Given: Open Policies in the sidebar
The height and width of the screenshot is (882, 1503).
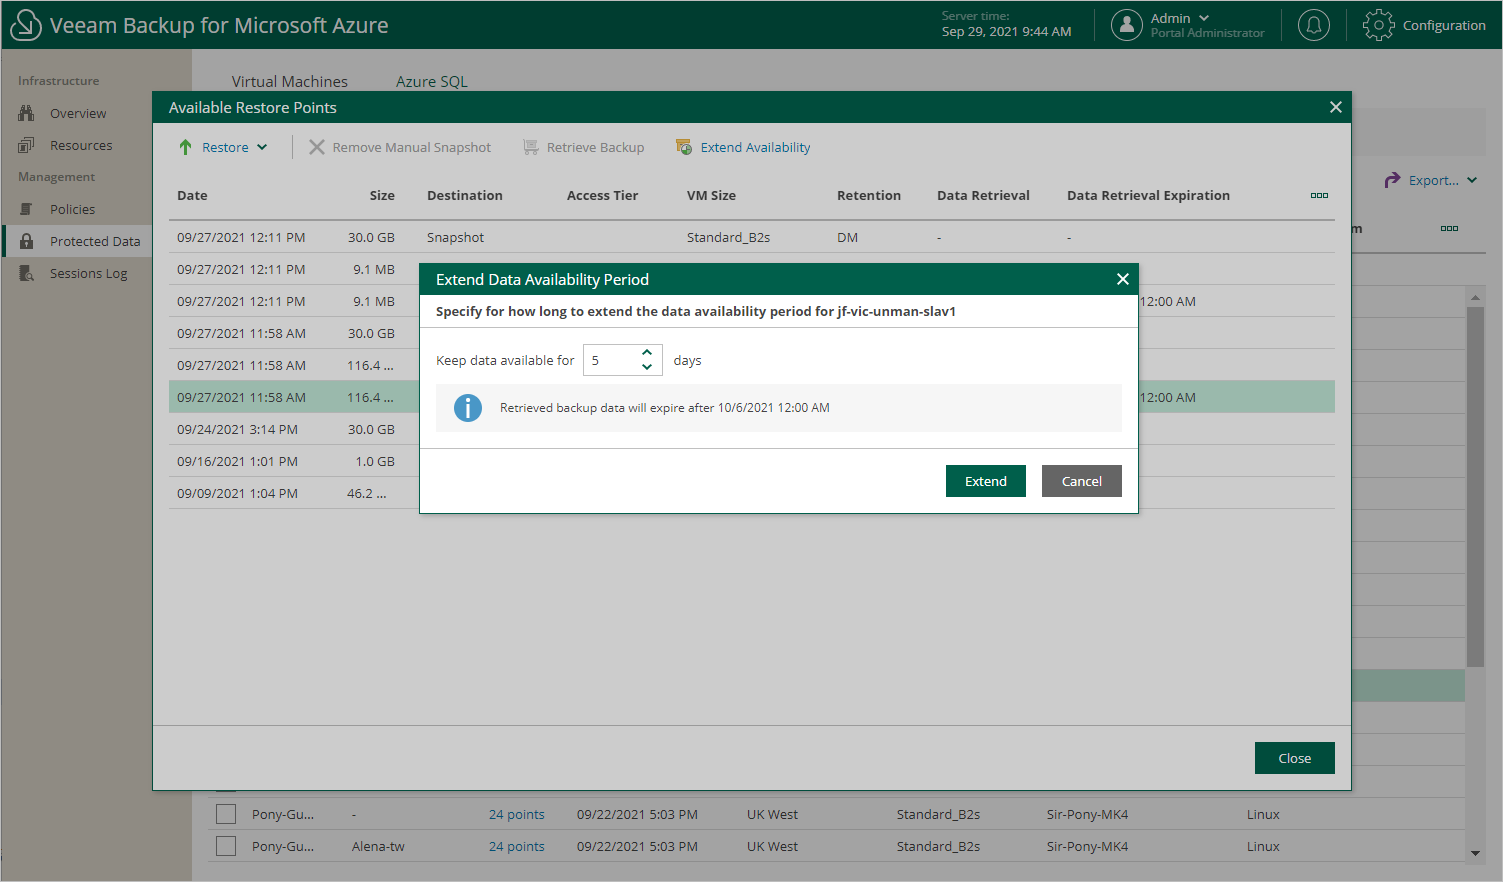Looking at the screenshot, I should click(x=73, y=209).
